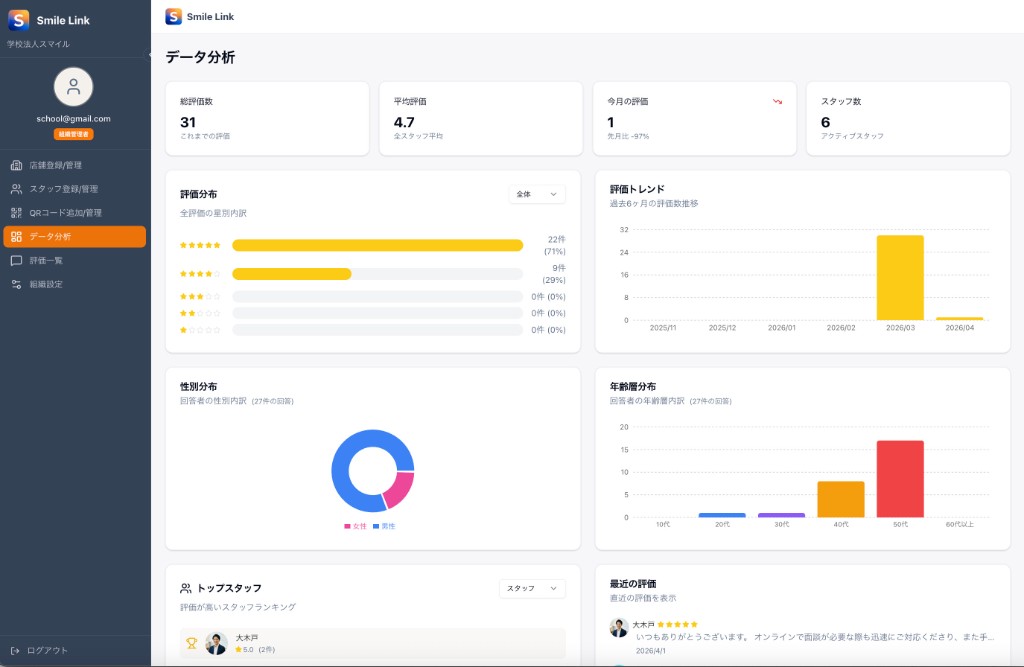Click the 2026/03 bar in trend chart
1024x667 pixels.
click(900, 277)
